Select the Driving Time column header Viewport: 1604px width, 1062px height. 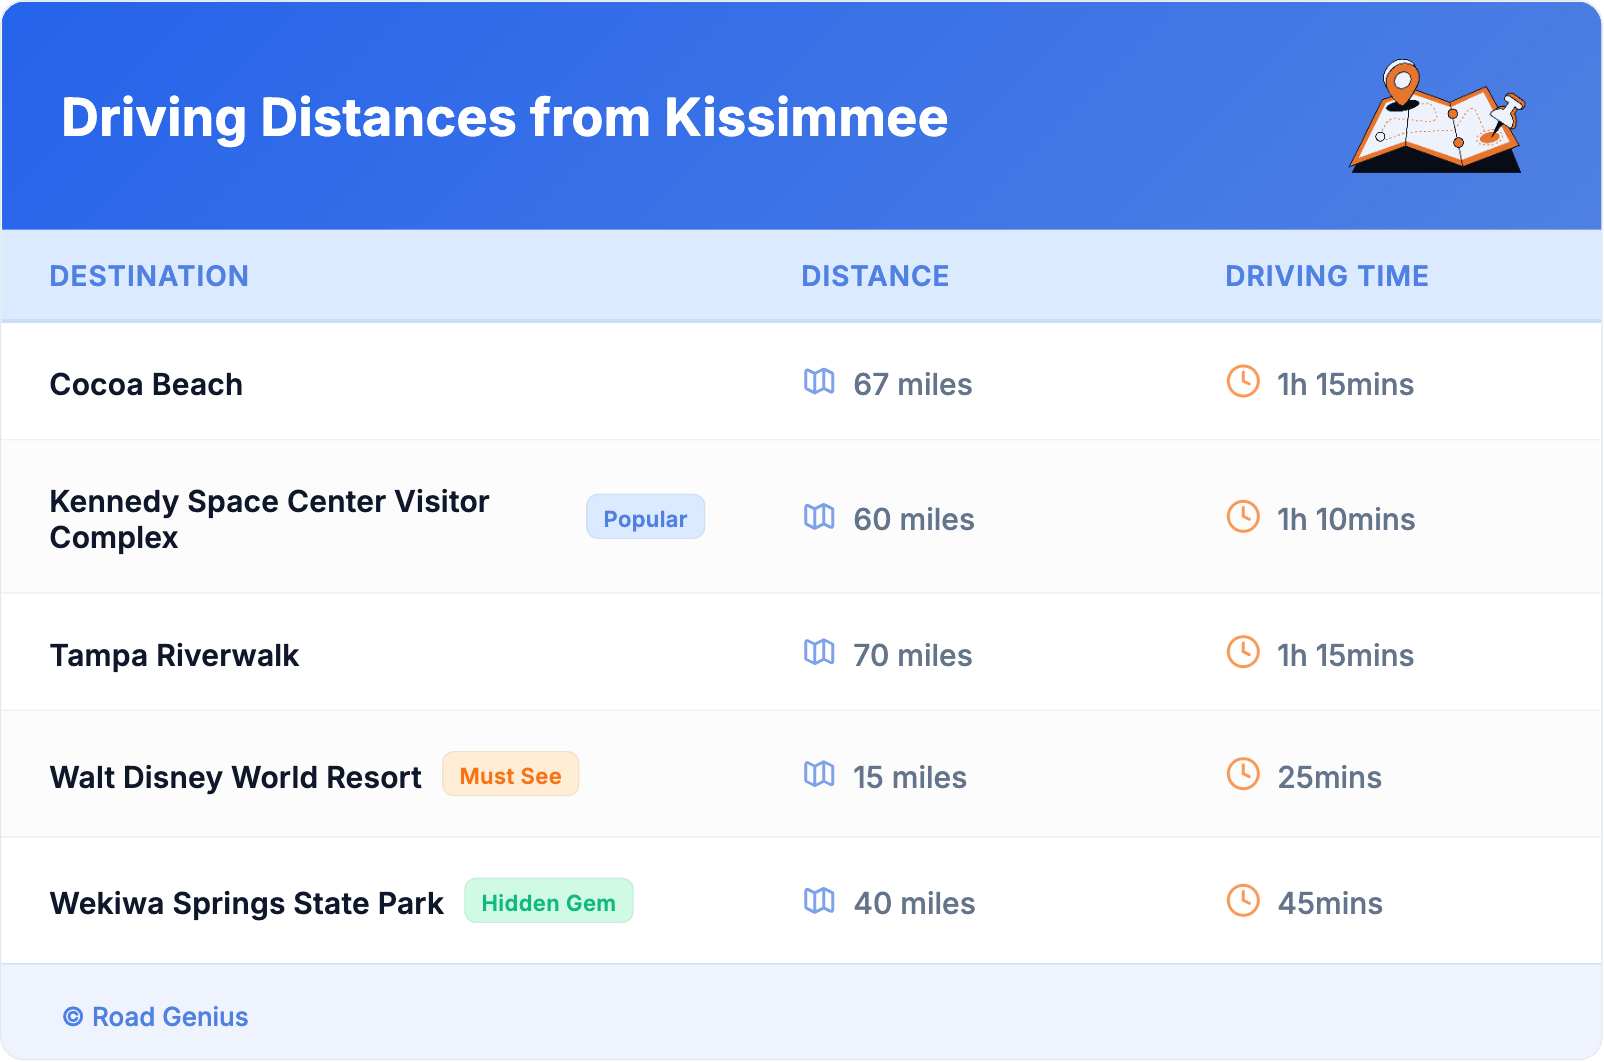pos(1326,276)
